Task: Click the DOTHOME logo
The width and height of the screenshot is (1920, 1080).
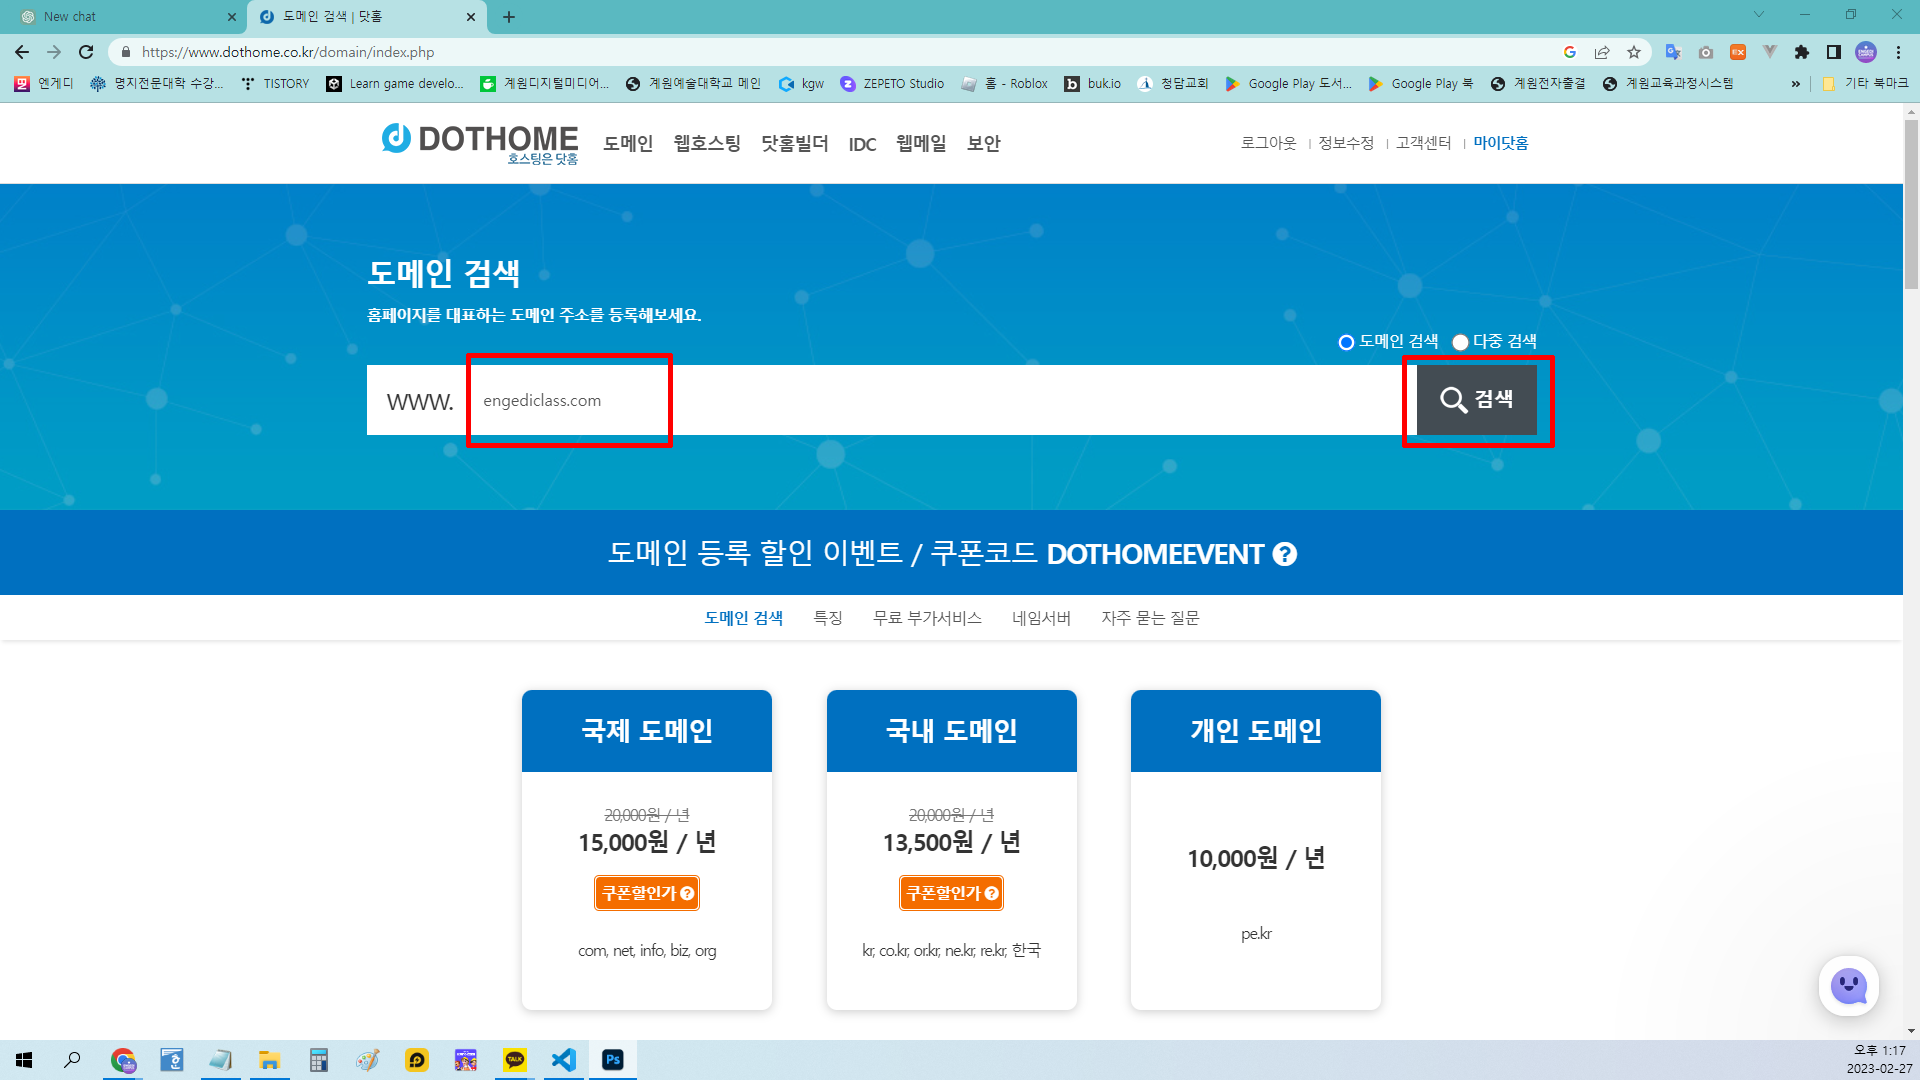Action: coord(480,142)
